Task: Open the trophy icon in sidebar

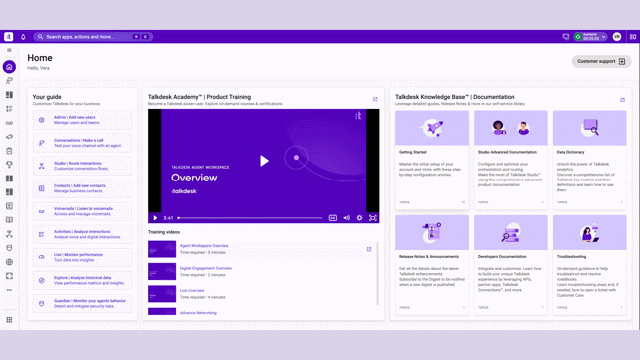Action: click(x=9, y=164)
